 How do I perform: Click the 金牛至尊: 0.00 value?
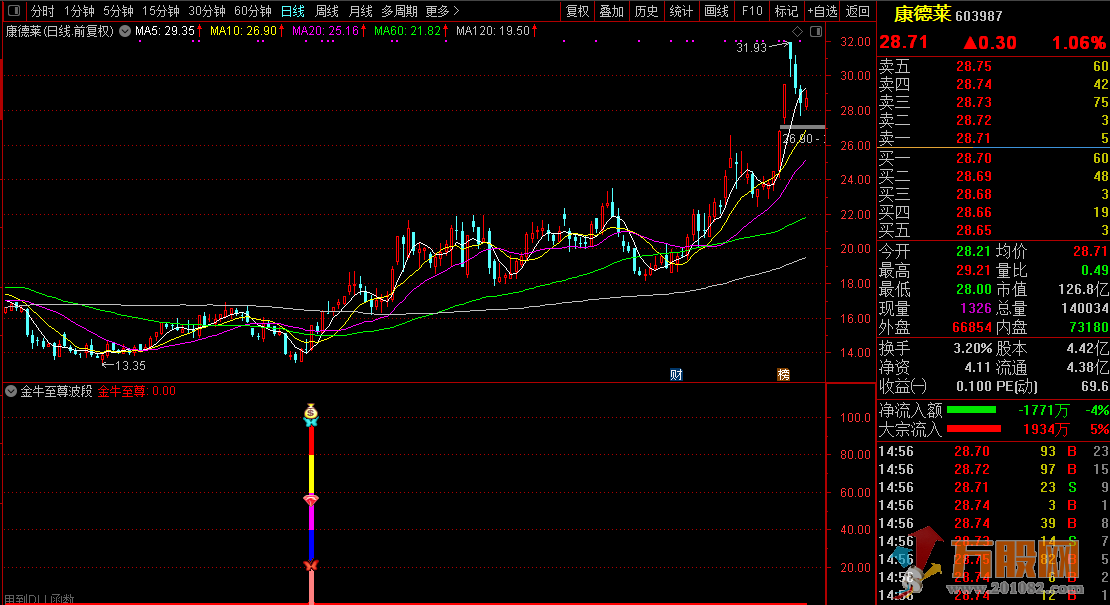(137, 391)
